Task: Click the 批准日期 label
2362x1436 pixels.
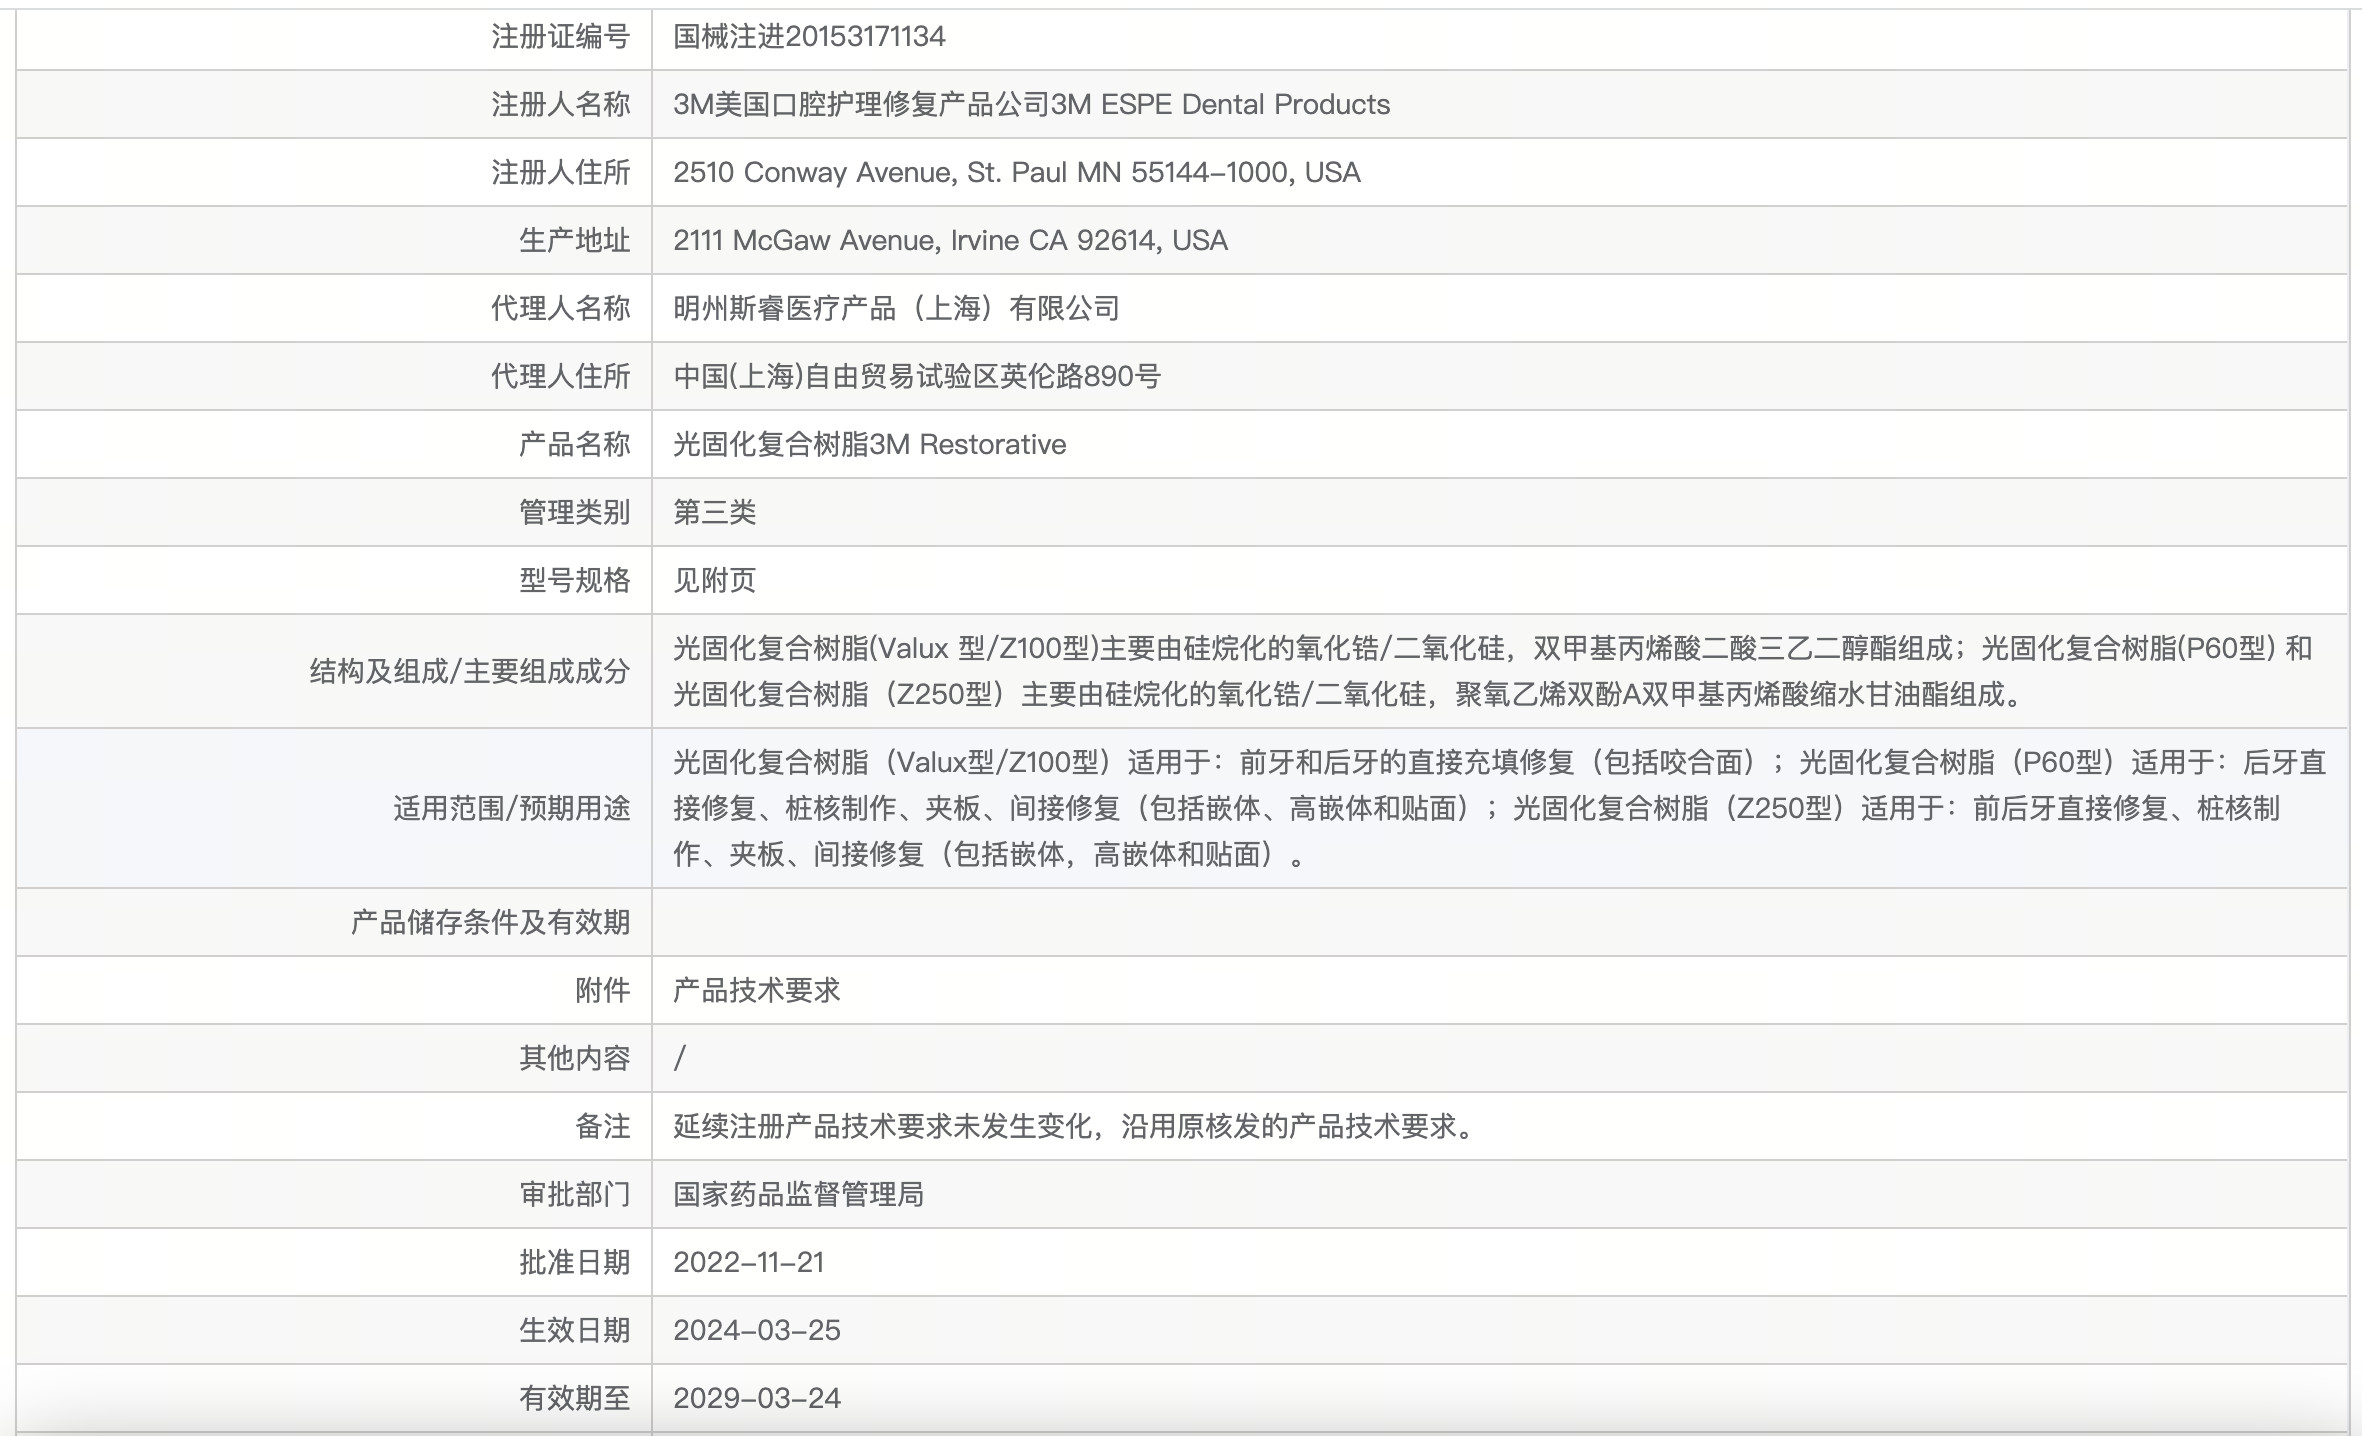Action: [x=575, y=1262]
